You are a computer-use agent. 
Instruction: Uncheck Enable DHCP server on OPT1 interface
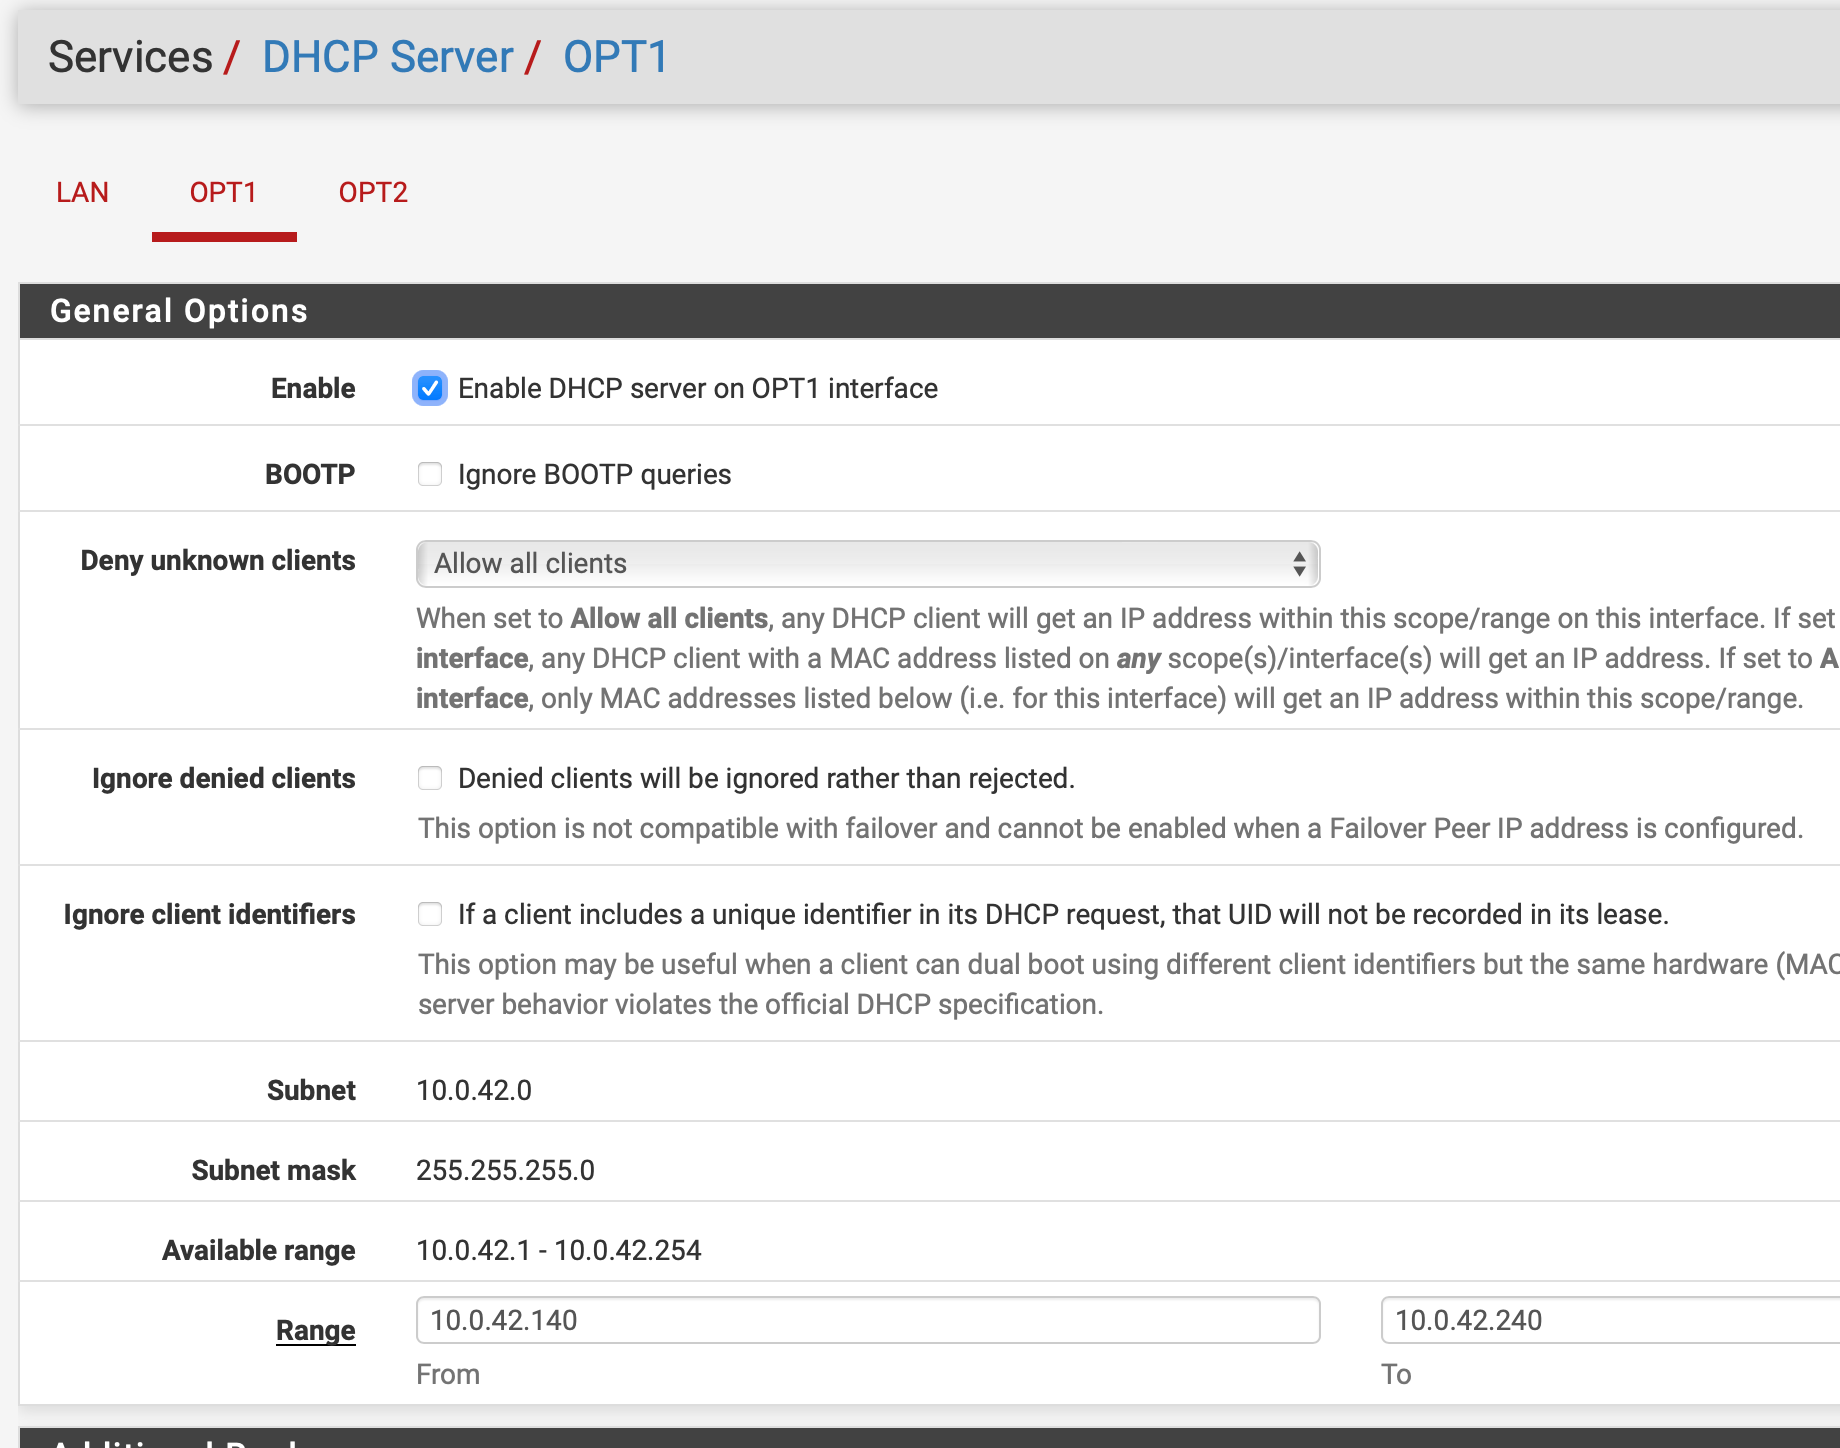pos(430,388)
